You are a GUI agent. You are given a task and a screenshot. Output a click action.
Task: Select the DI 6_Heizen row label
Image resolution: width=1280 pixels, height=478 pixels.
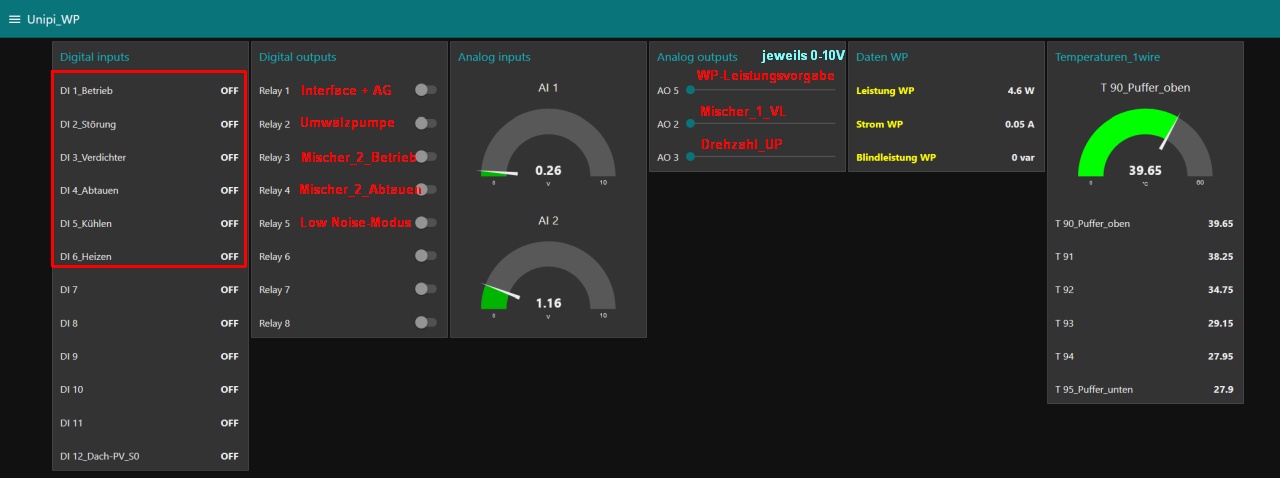click(x=86, y=257)
